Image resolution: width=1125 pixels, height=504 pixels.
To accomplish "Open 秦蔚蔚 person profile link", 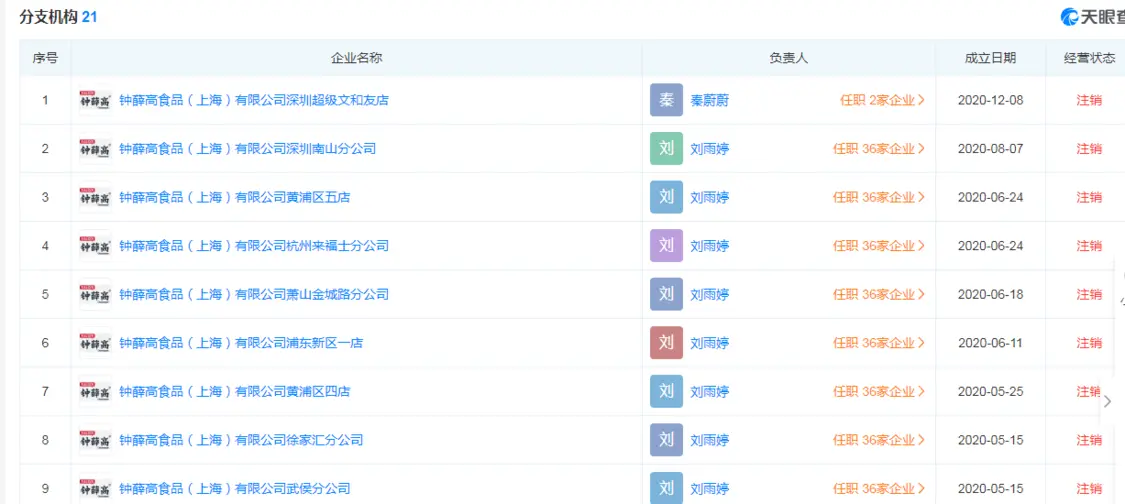I will (x=710, y=101).
